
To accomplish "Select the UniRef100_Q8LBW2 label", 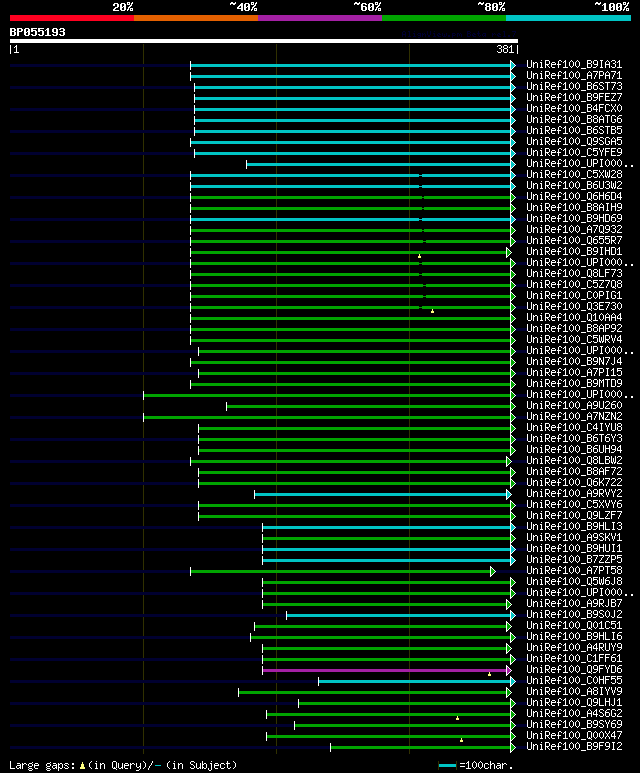I will [x=574, y=461].
